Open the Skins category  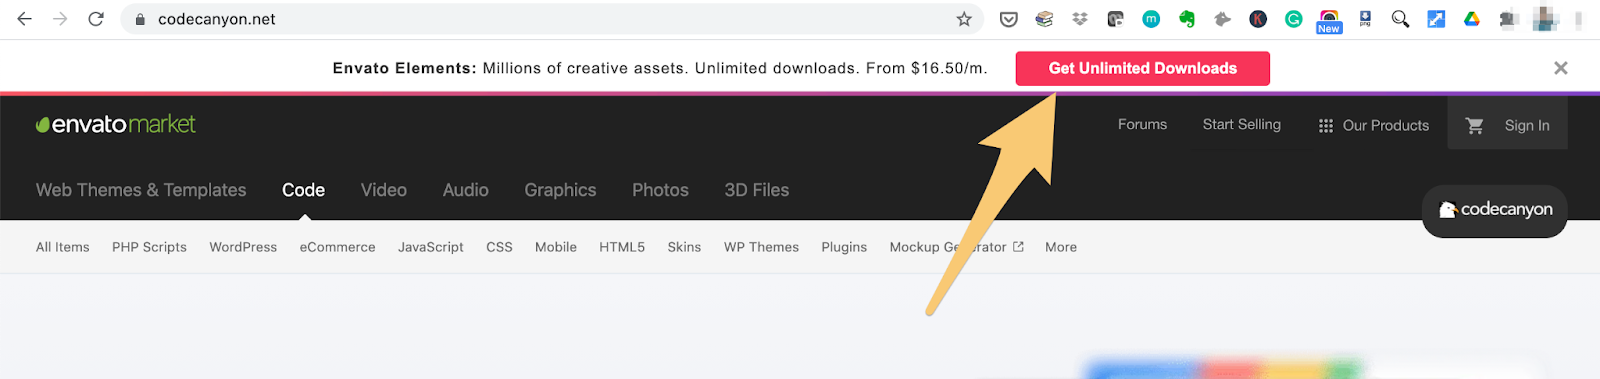(684, 247)
